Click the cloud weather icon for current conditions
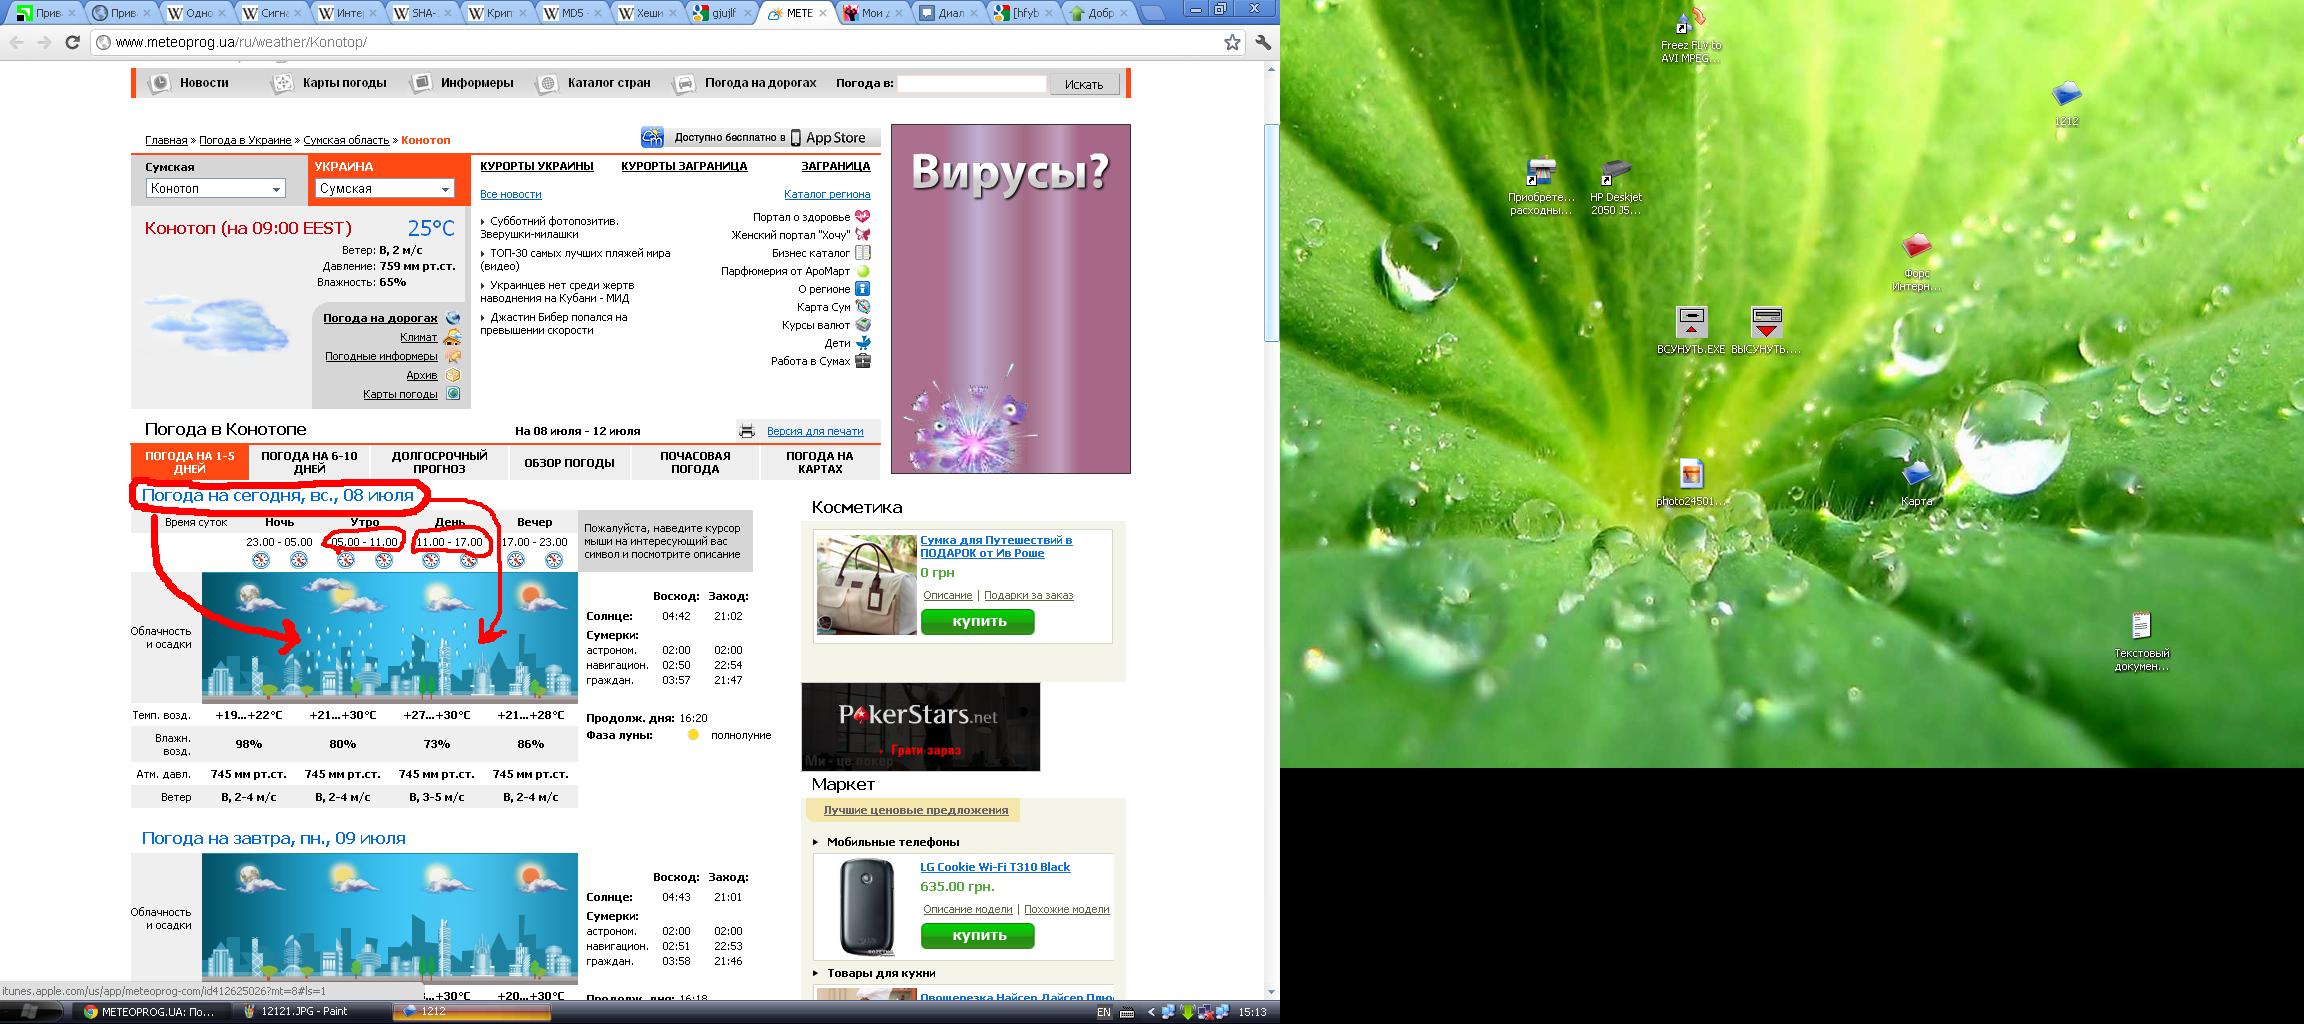The height and width of the screenshot is (1024, 2304). 218,326
